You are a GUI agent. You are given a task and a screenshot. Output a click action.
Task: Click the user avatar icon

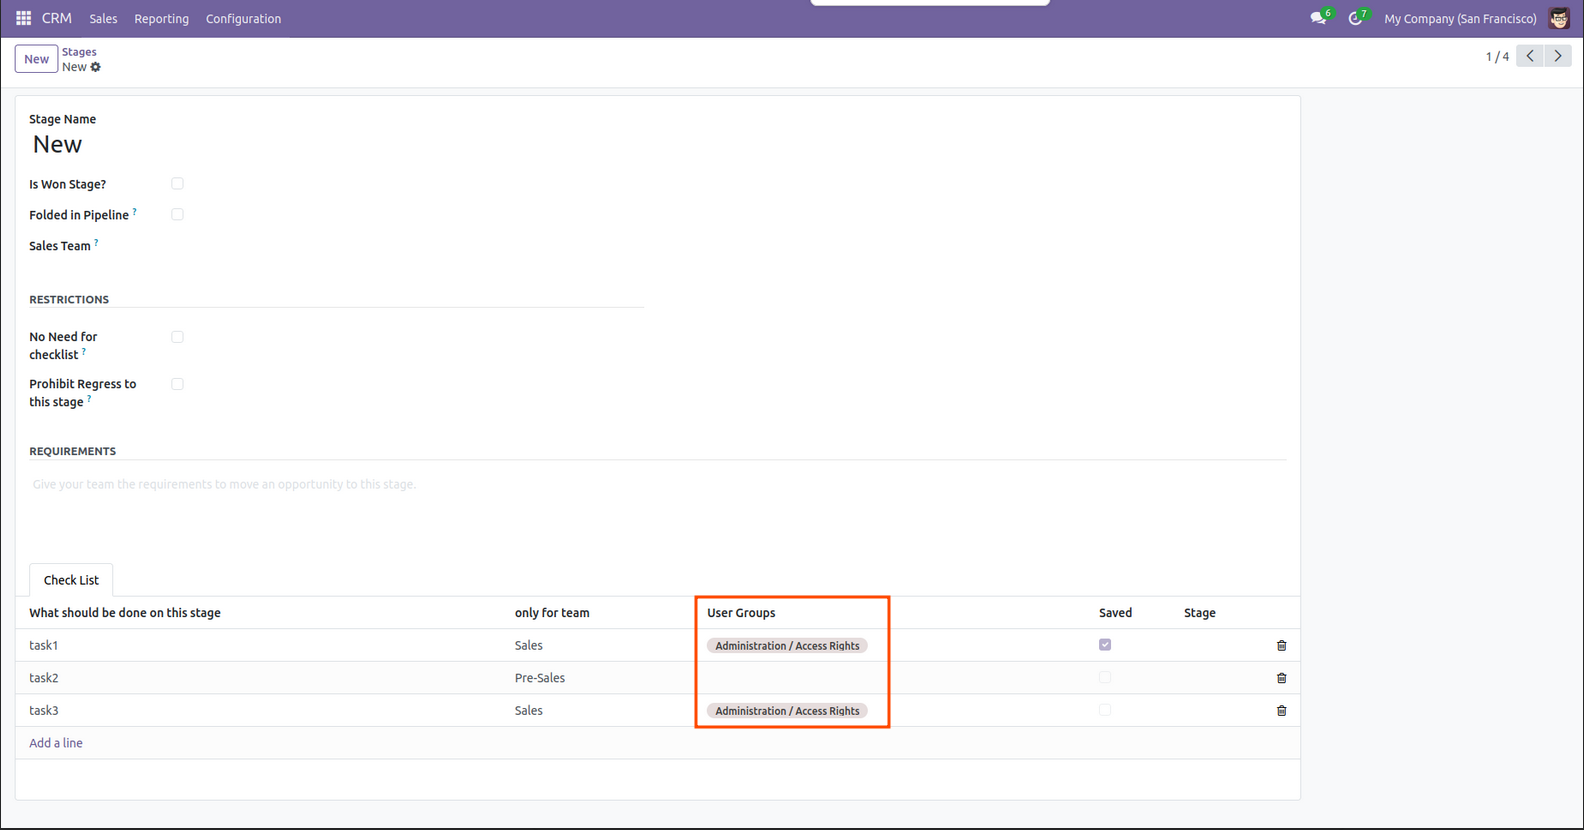[x=1558, y=18]
